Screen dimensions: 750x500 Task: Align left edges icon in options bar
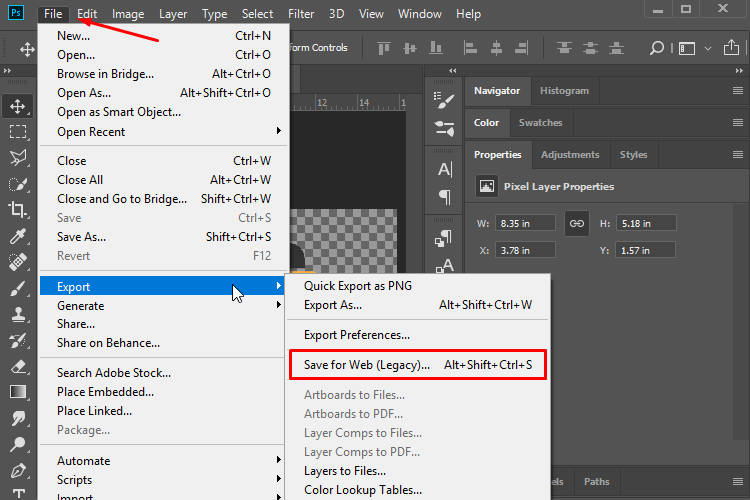[470, 48]
